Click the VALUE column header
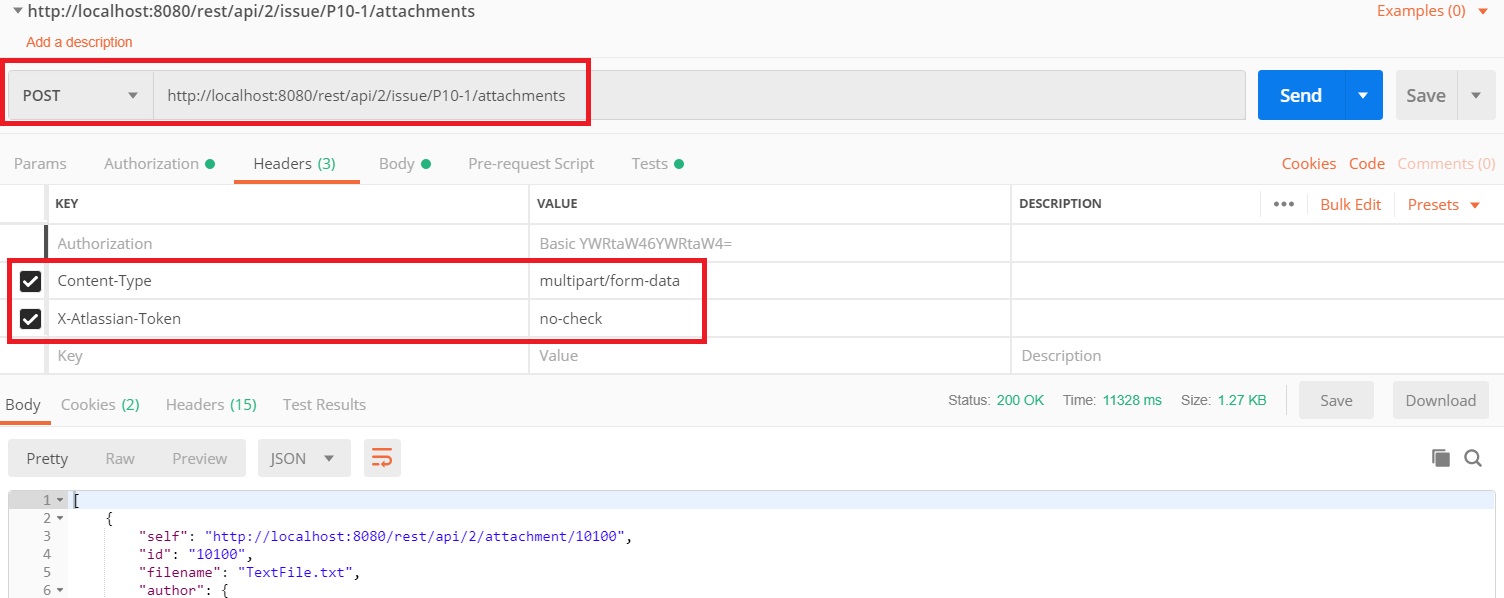 [x=557, y=204]
